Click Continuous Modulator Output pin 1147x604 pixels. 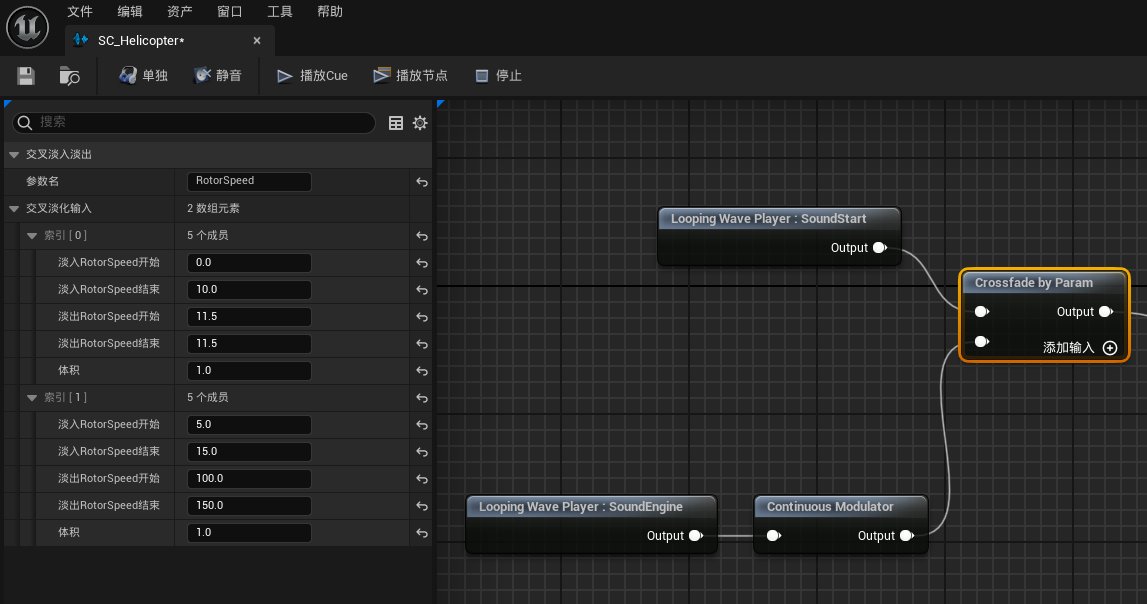click(x=907, y=536)
